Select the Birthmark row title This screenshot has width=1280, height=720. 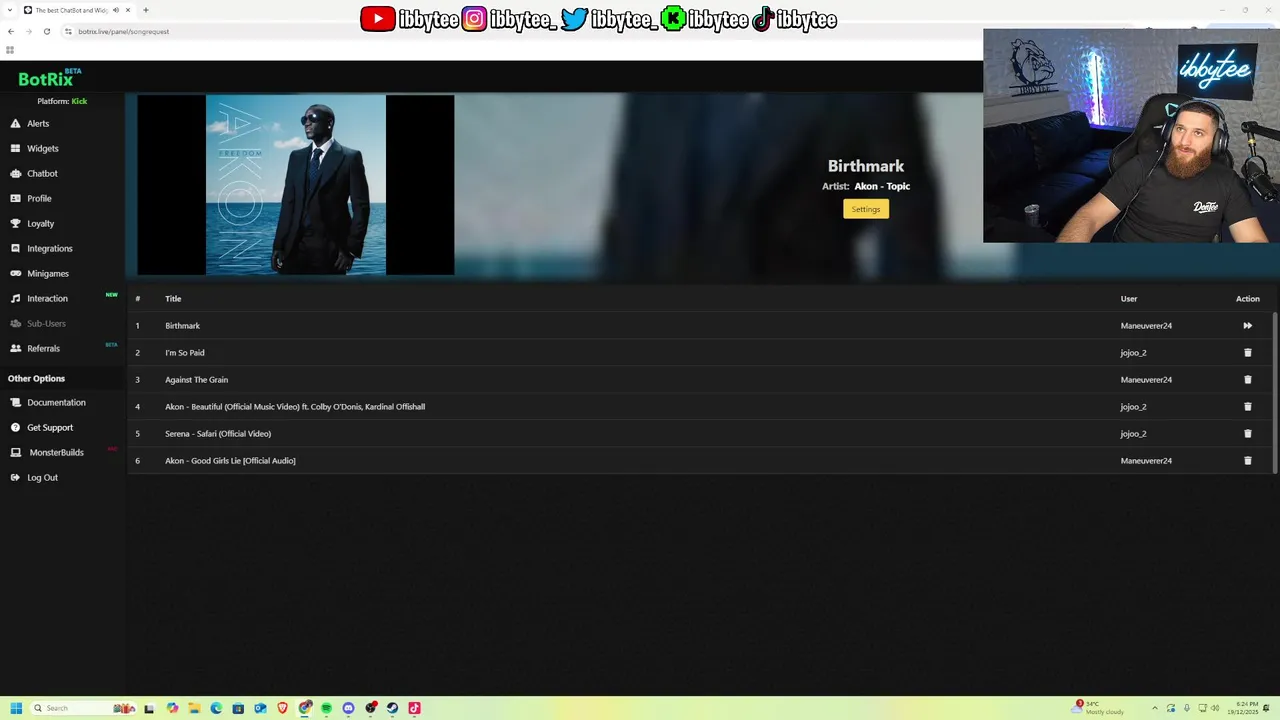pos(182,326)
